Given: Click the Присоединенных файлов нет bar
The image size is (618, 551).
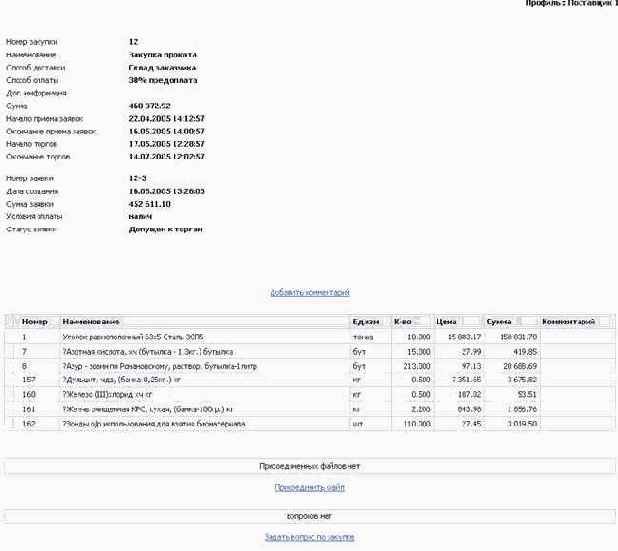Looking at the screenshot, I should pos(309,466).
